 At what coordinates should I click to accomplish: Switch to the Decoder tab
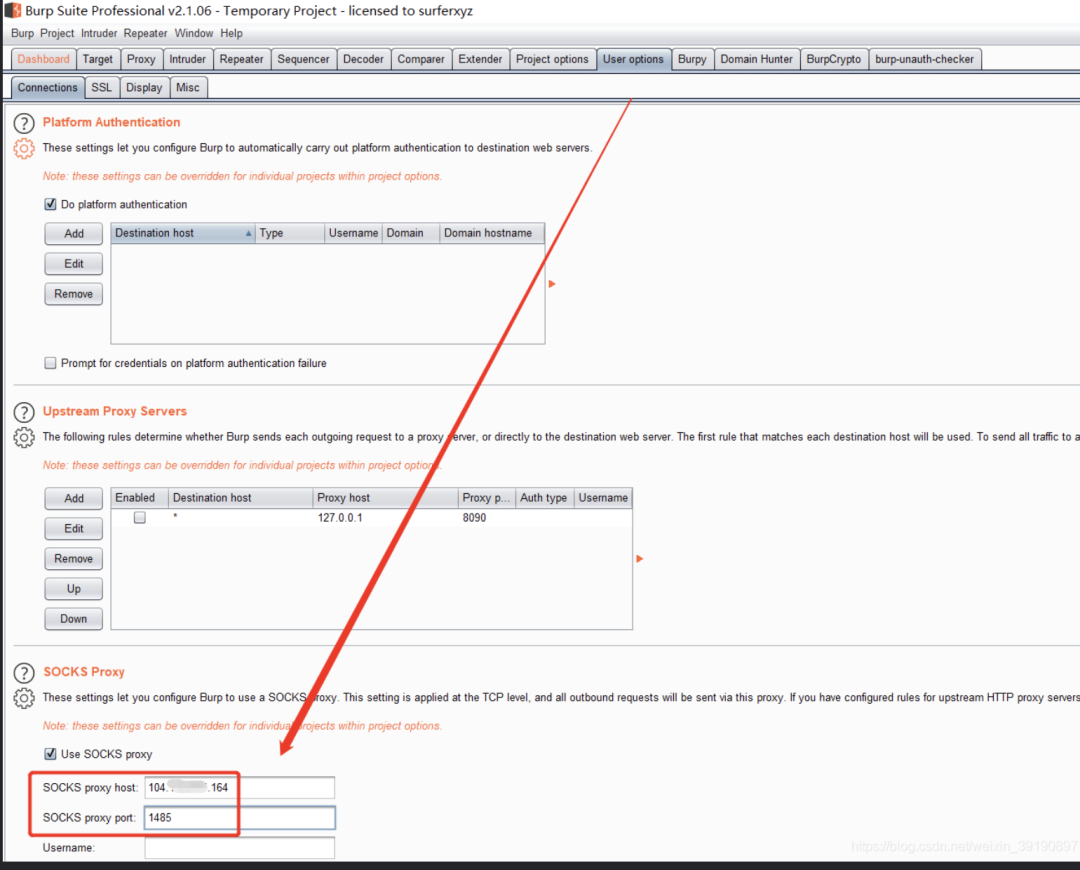coord(364,59)
